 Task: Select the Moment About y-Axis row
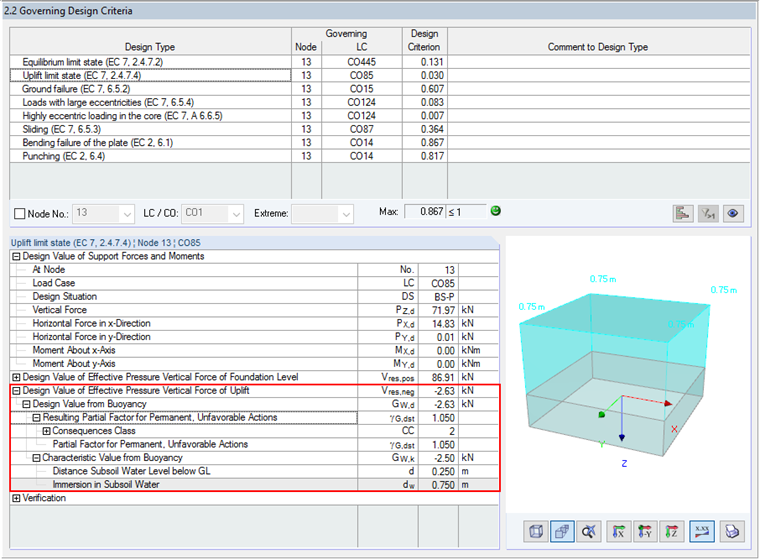[x=254, y=364]
